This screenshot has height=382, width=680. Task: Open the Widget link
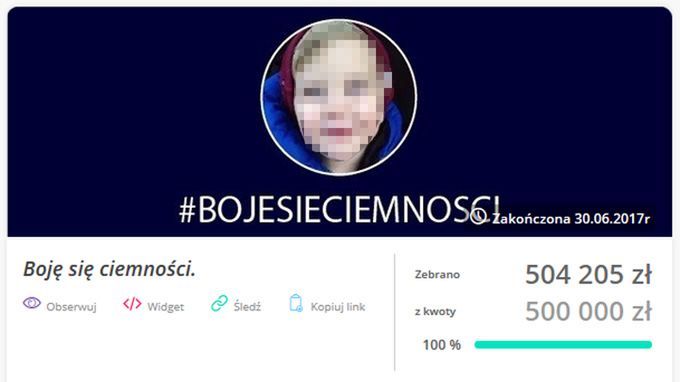point(166,307)
